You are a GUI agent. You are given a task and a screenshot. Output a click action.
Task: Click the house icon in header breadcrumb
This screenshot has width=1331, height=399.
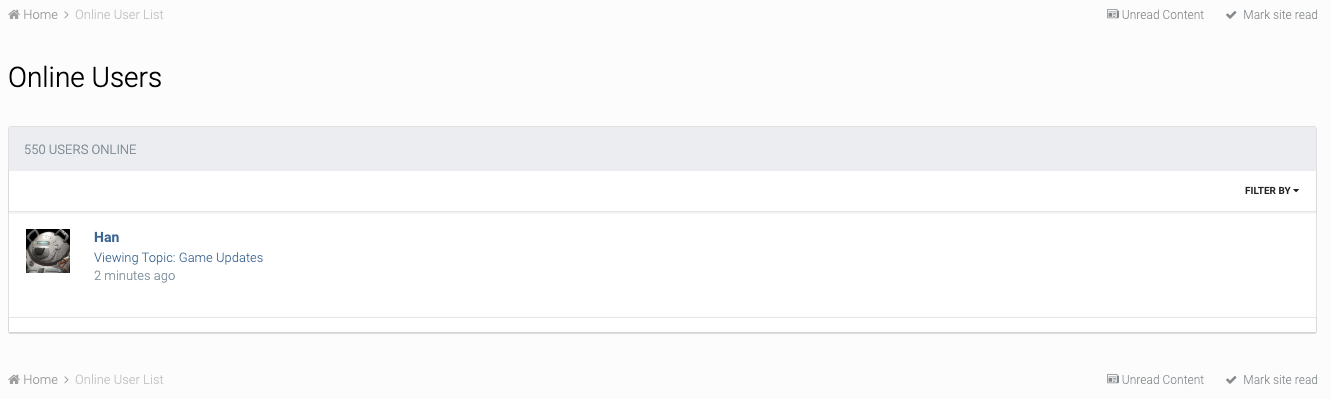tap(14, 15)
